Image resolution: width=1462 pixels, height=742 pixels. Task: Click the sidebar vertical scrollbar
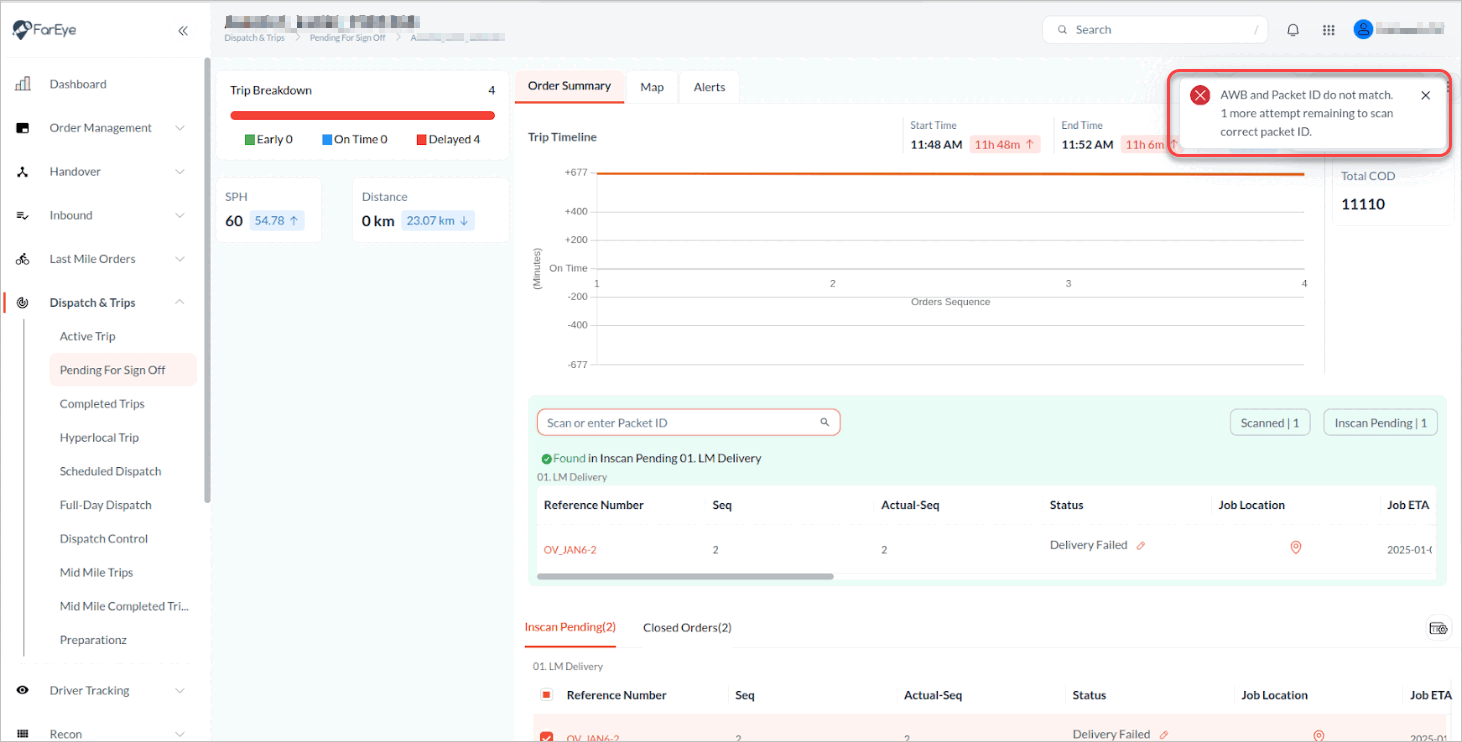207,280
